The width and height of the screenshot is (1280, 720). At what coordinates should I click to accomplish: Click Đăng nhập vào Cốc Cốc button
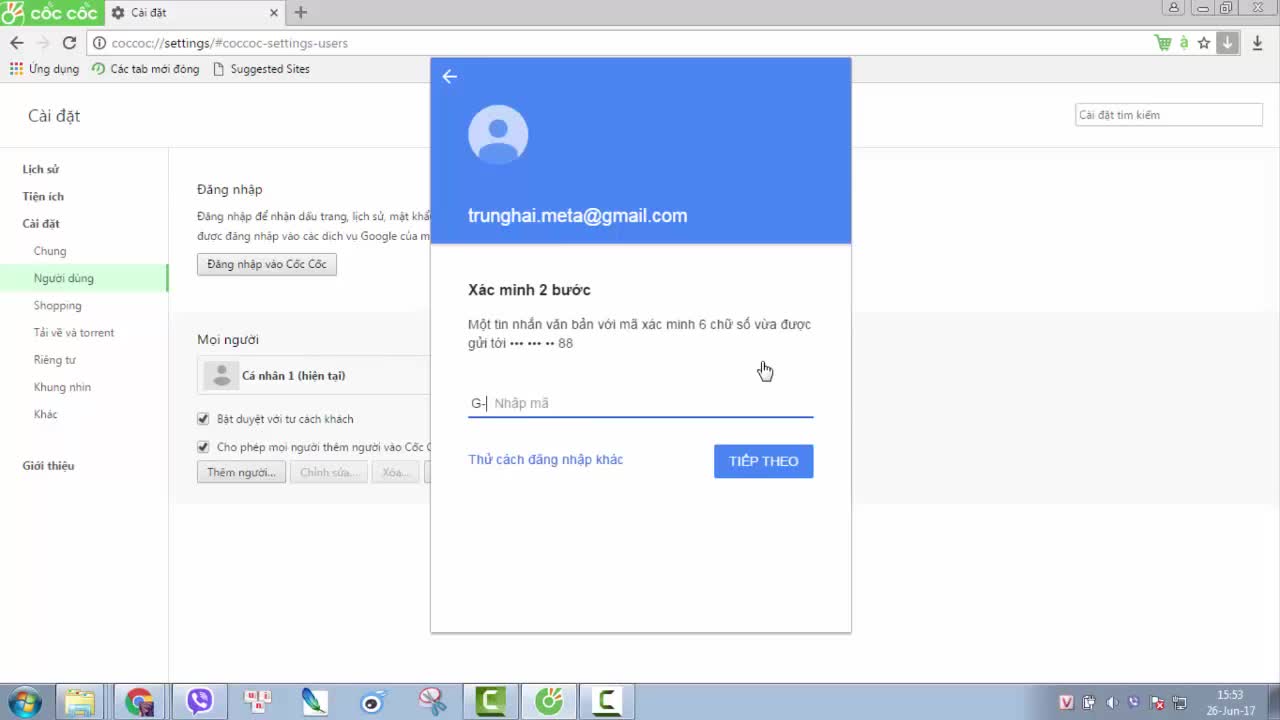click(267, 264)
